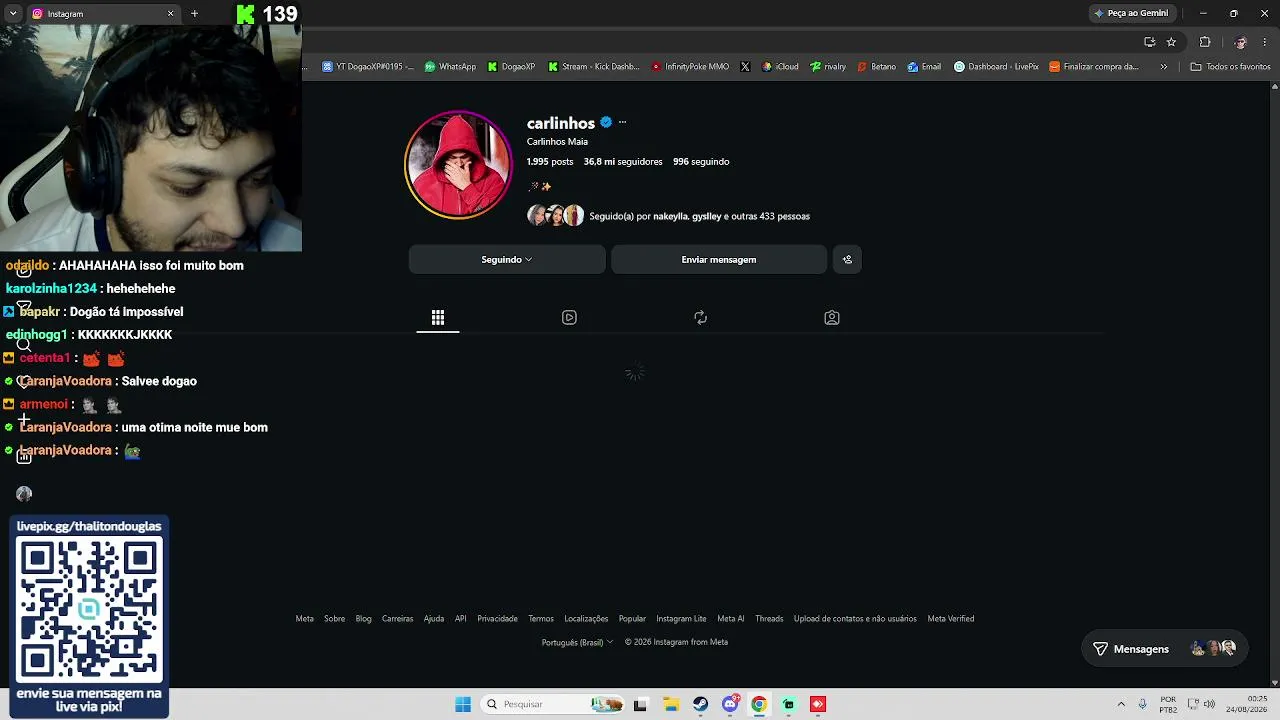The image size is (1280, 720).
Task: Open the X bookmark icon
Action: pos(745,67)
